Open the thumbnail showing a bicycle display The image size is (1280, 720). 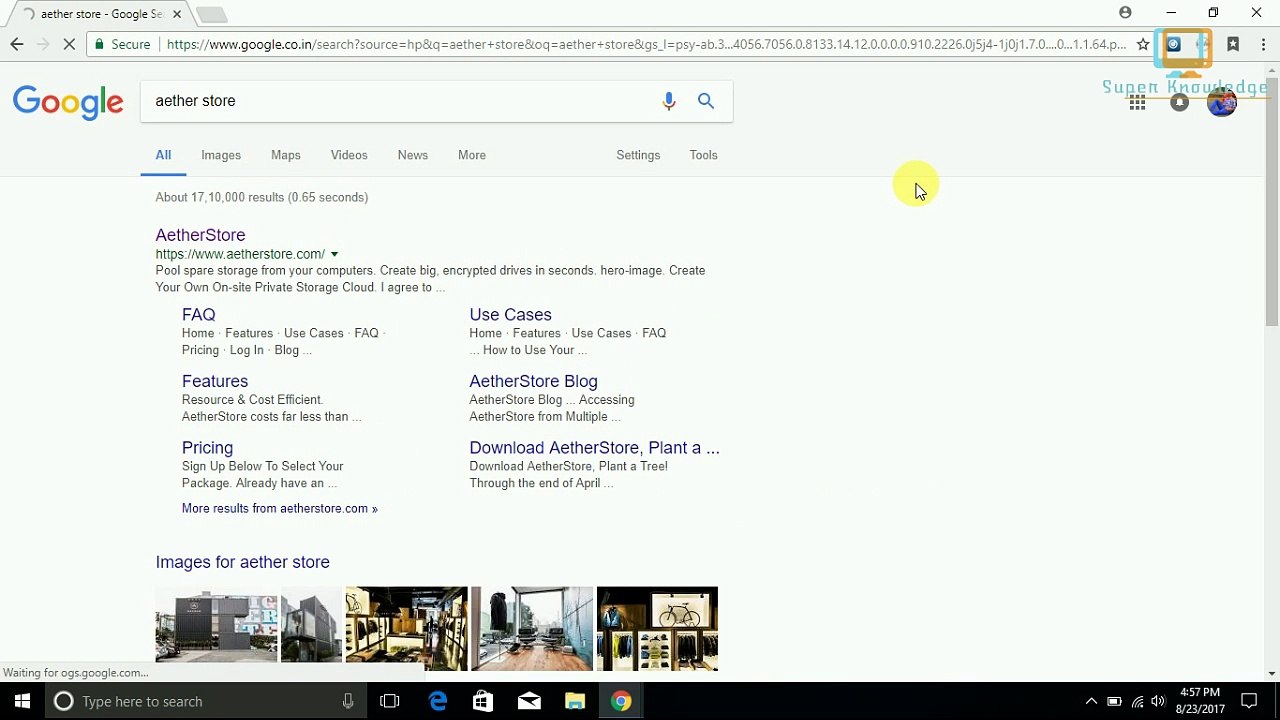(657, 629)
